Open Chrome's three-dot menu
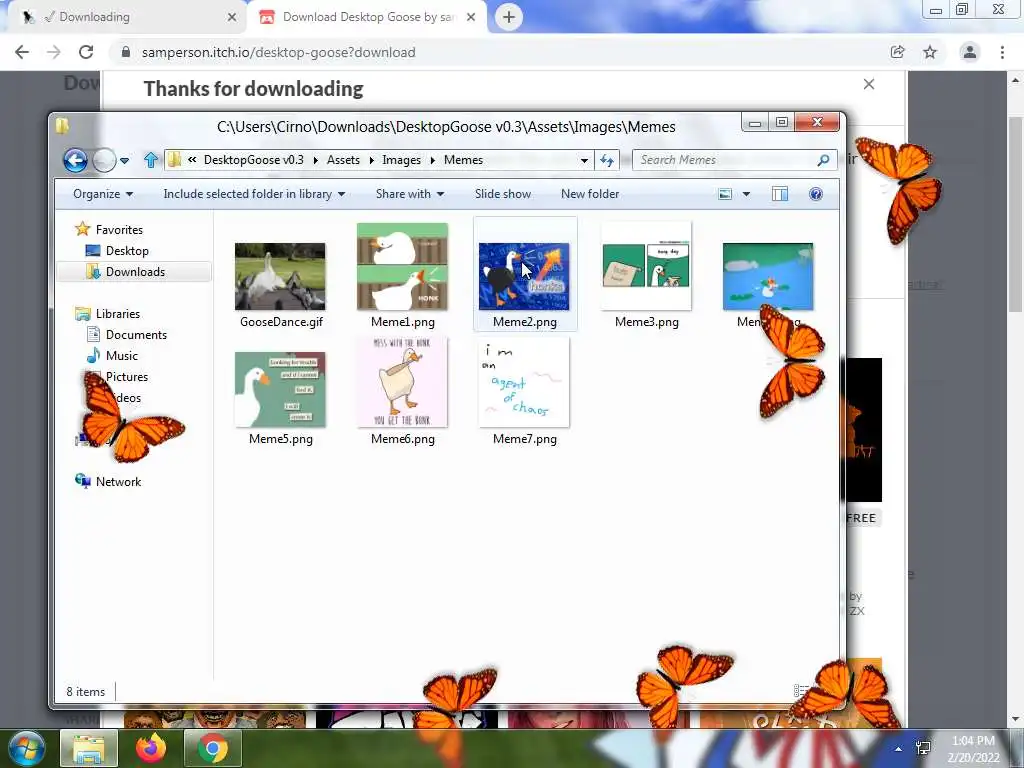 [1002, 52]
